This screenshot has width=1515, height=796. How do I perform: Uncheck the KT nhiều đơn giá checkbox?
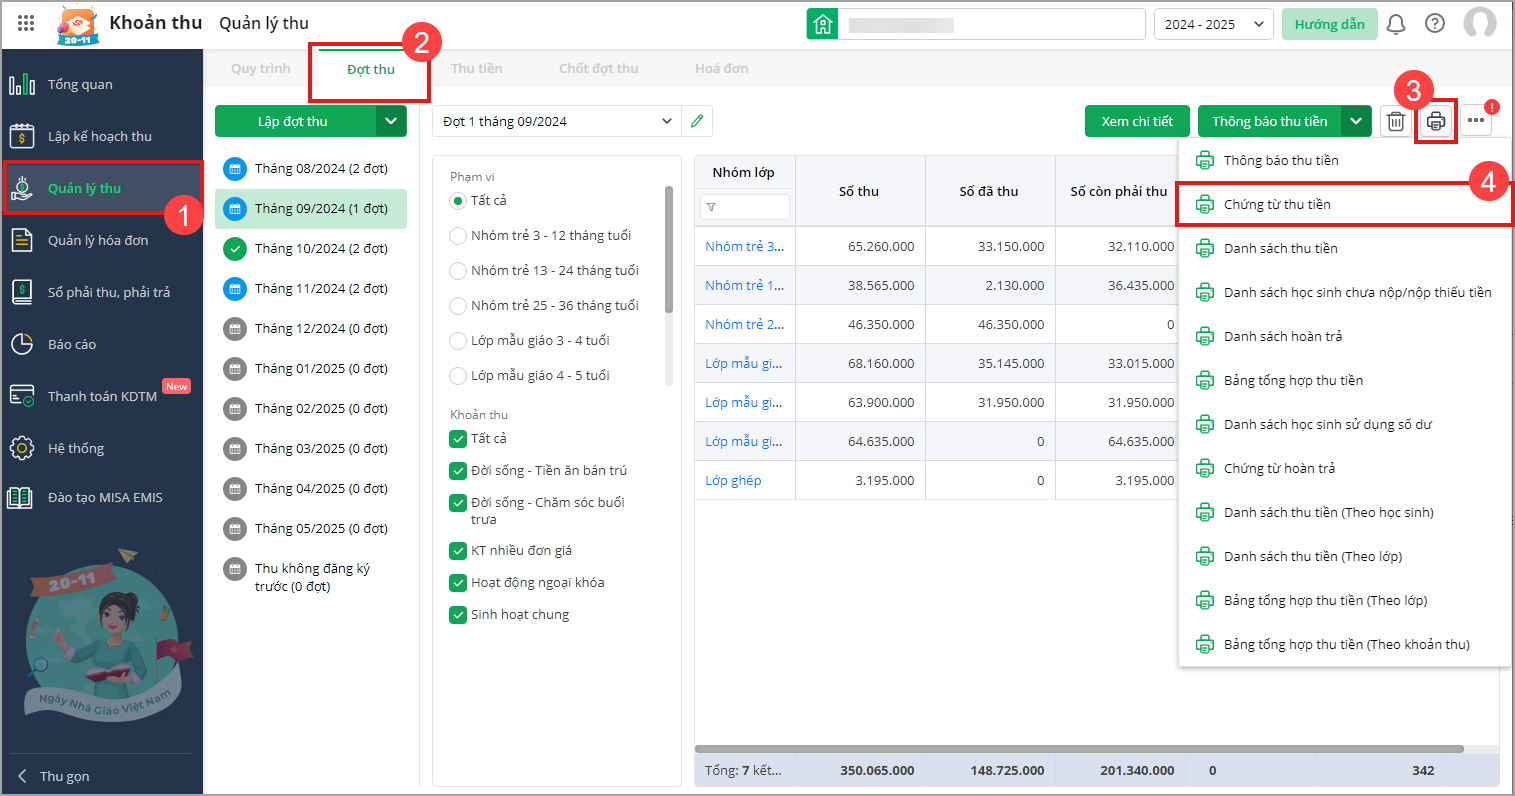click(458, 551)
